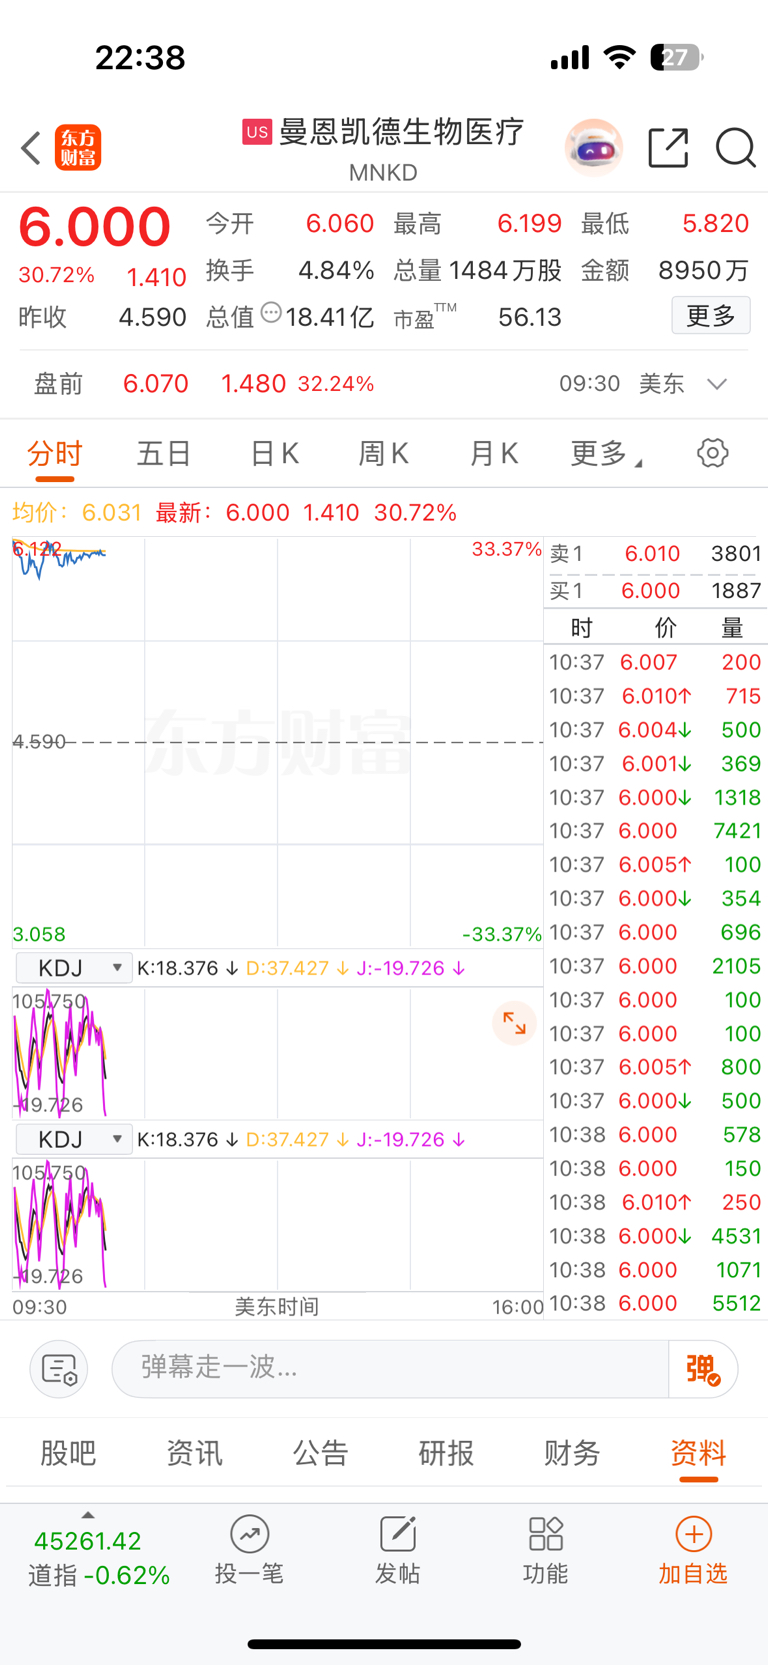Tap the 弹幕走一波 input field

click(x=390, y=1368)
